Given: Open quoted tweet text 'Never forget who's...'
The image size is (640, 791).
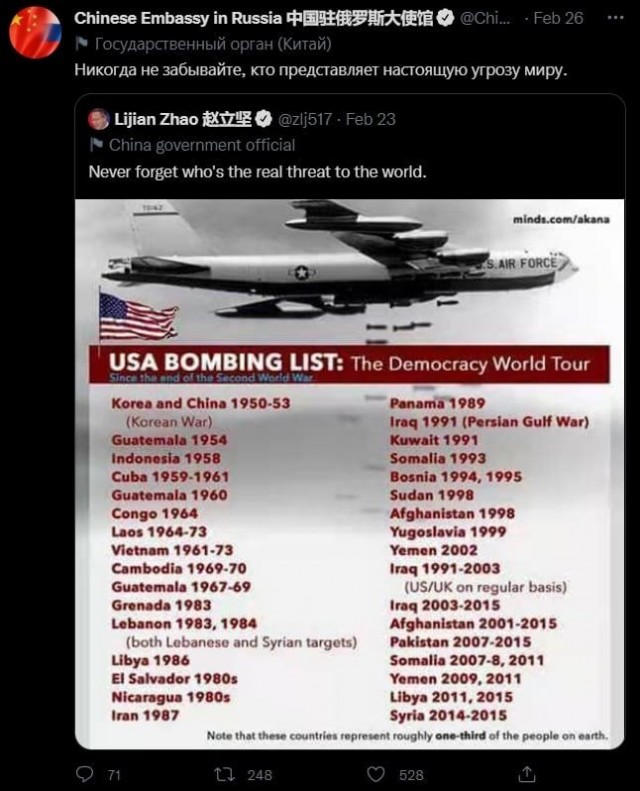Looking at the screenshot, I should pos(257,171).
